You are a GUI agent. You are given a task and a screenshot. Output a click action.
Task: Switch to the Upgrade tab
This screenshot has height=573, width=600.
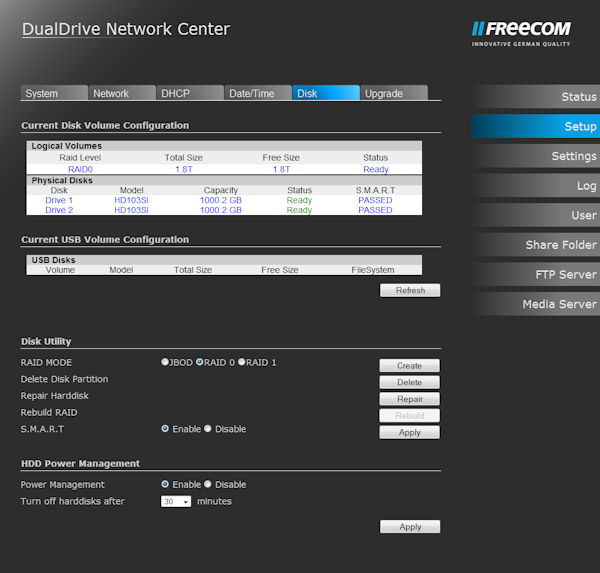[393, 93]
